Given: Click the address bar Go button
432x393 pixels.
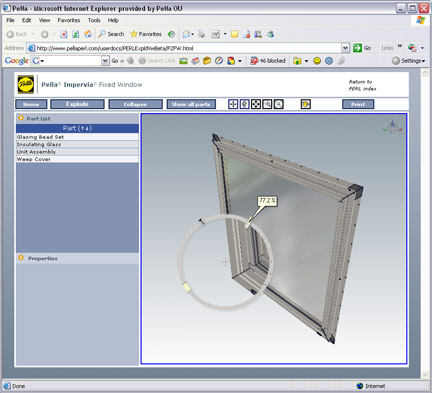Looking at the screenshot, I should (362, 48).
